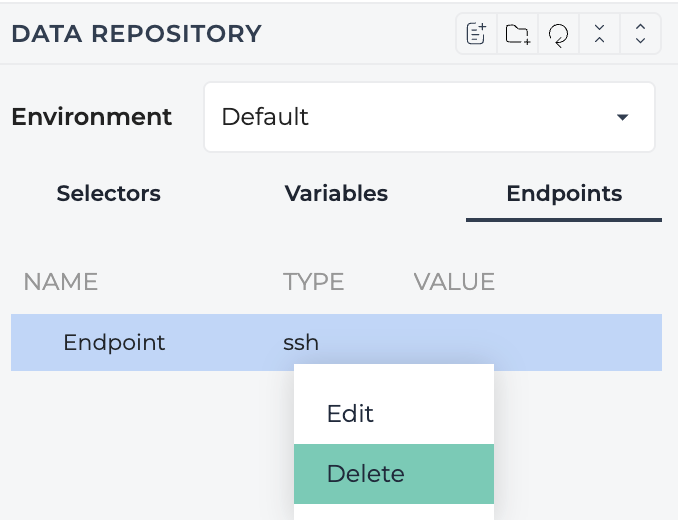Select the row named Endpoint
The width and height of the screenshot is (678, 520).
tap(336, 342)
